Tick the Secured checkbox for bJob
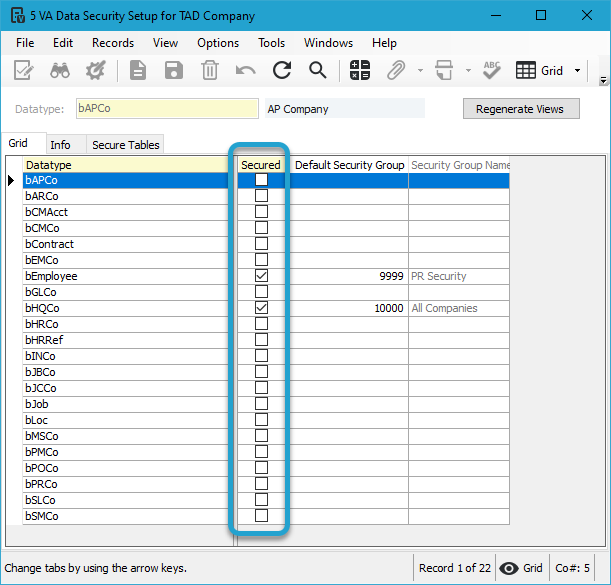Screen dimensions: 611x585 261,403
